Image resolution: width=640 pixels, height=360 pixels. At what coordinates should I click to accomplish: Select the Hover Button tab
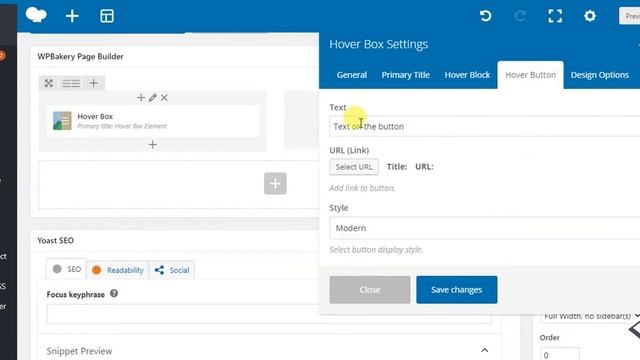(x=530, y=75)
